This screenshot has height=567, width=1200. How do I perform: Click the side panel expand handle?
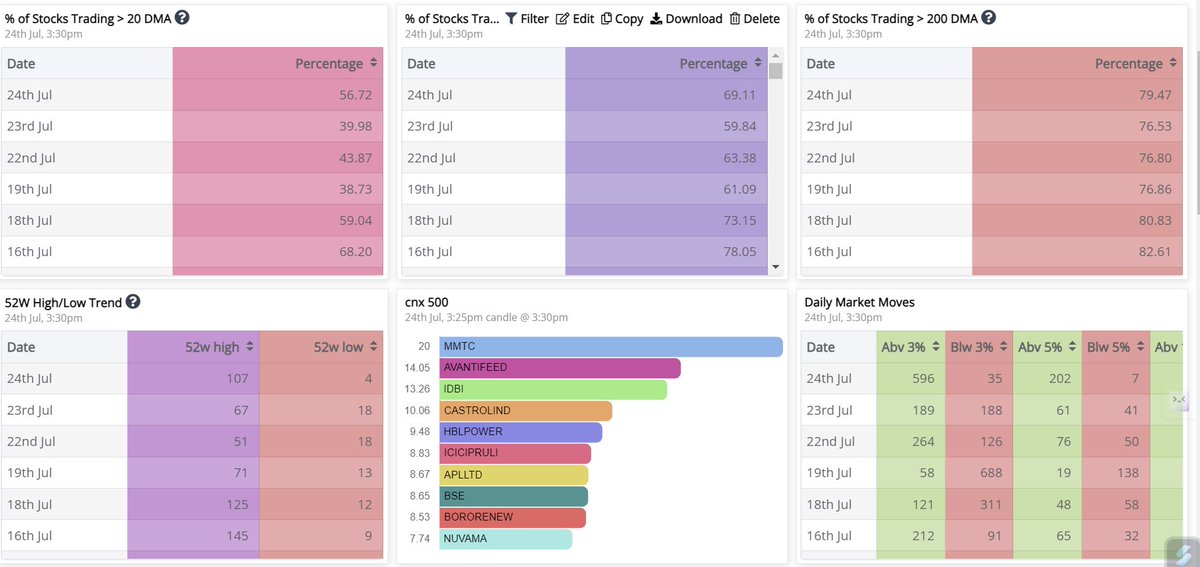click(x=1179, y=400)
